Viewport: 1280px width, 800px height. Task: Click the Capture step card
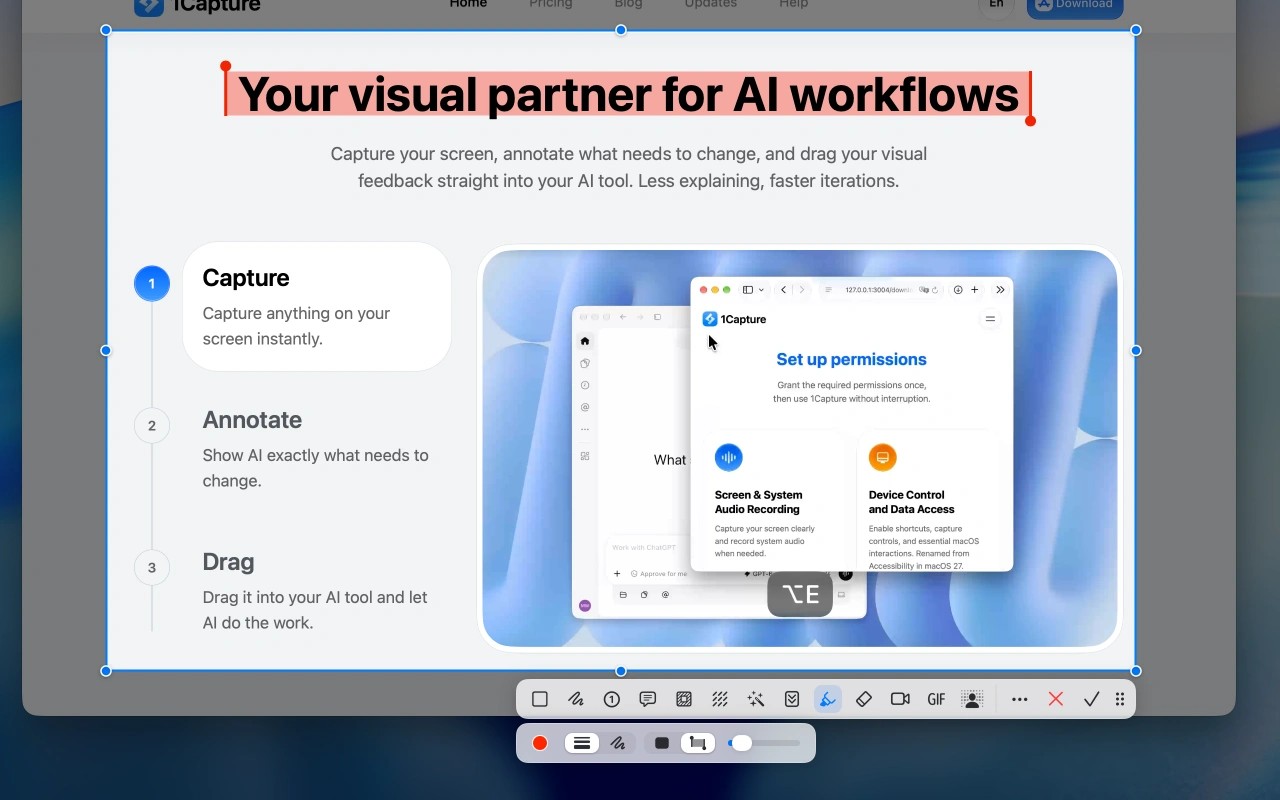pyautogui.click(x=317, y=306)
